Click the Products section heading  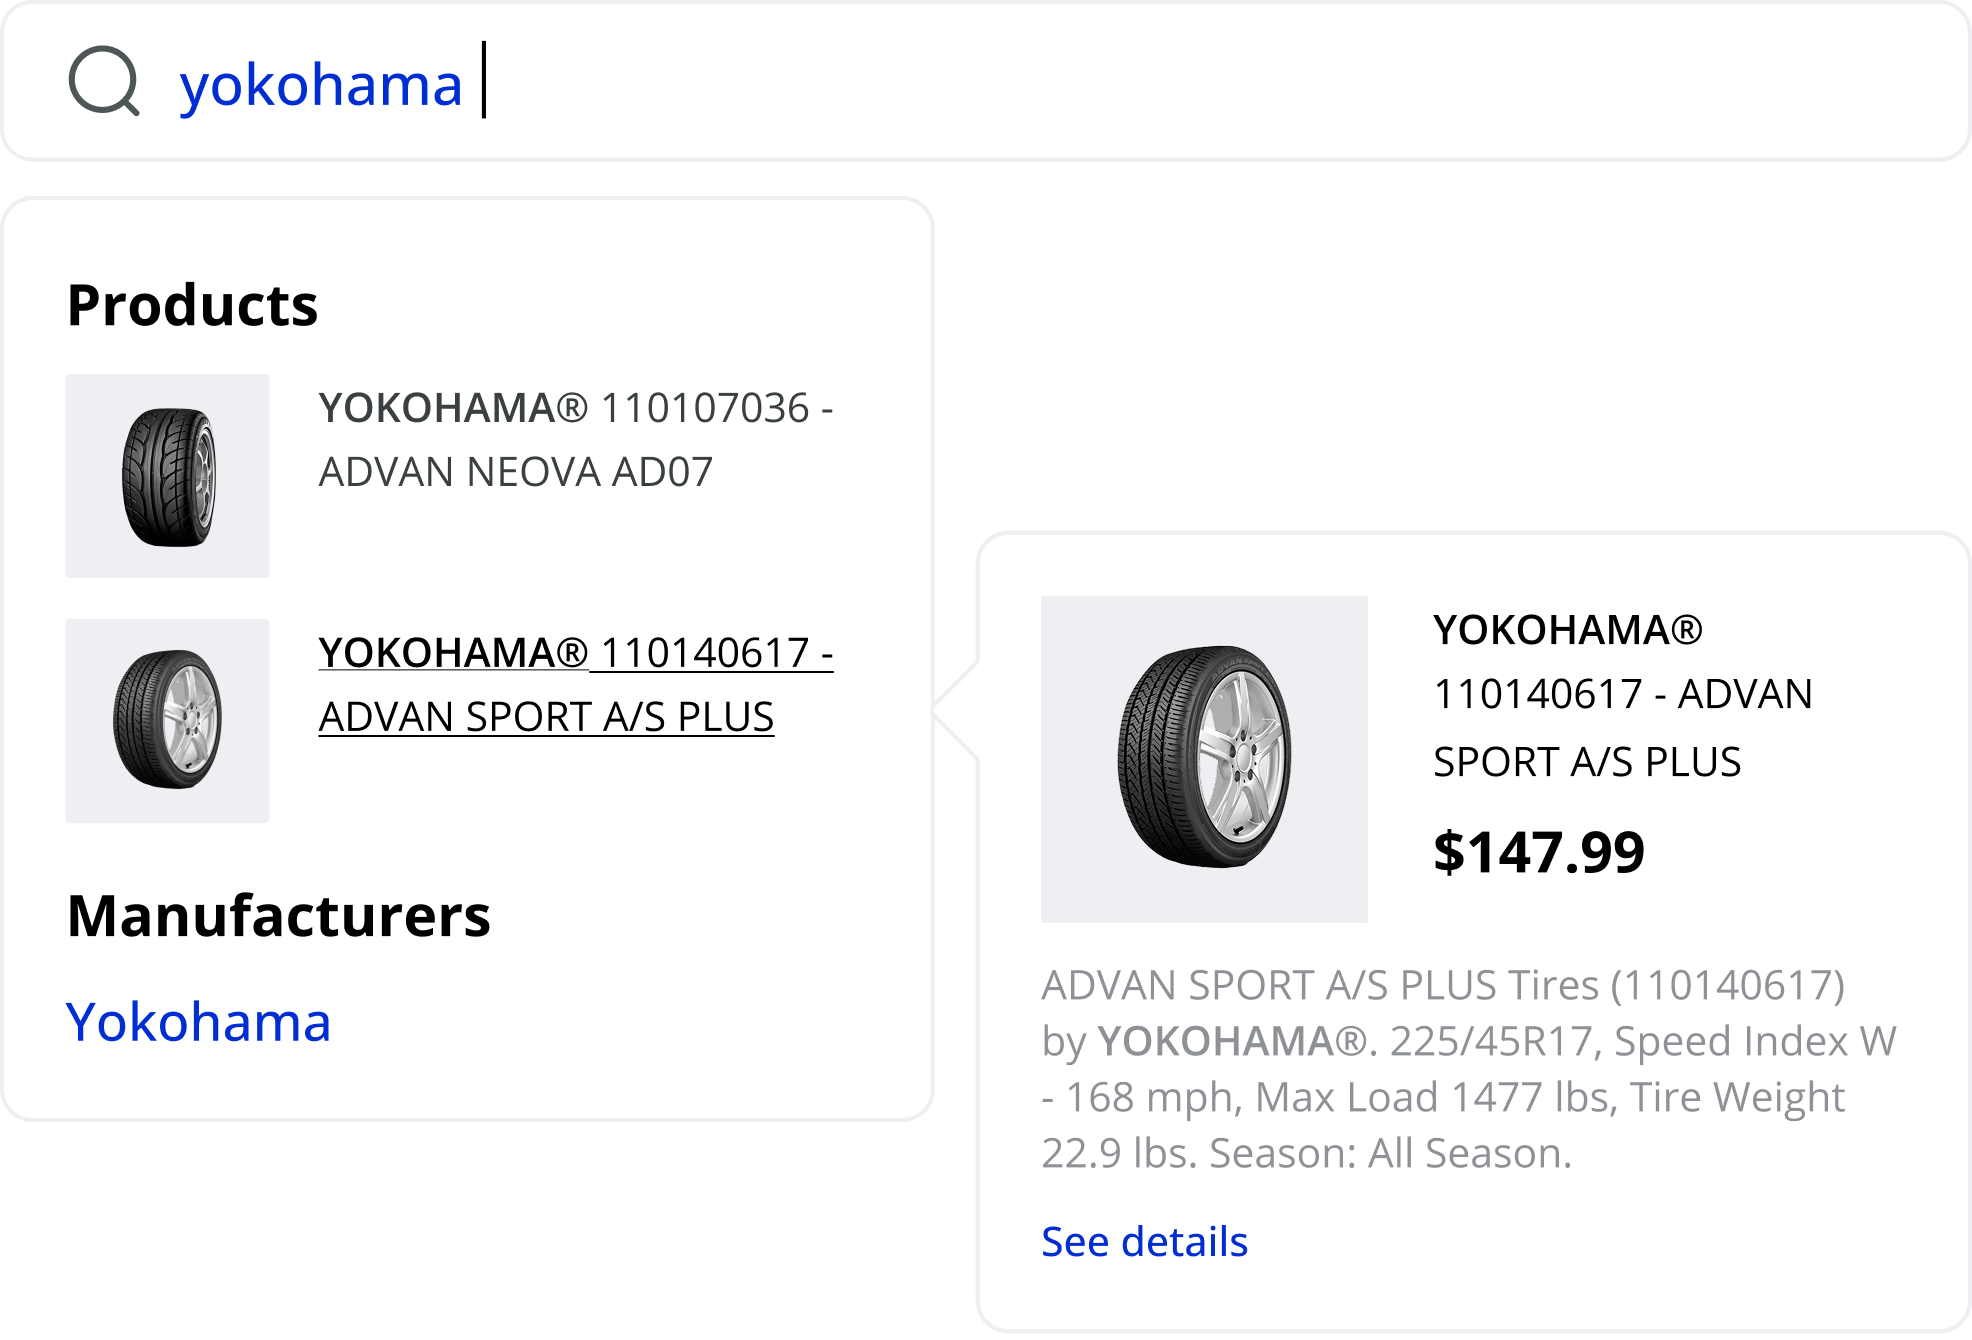(192, 305)
